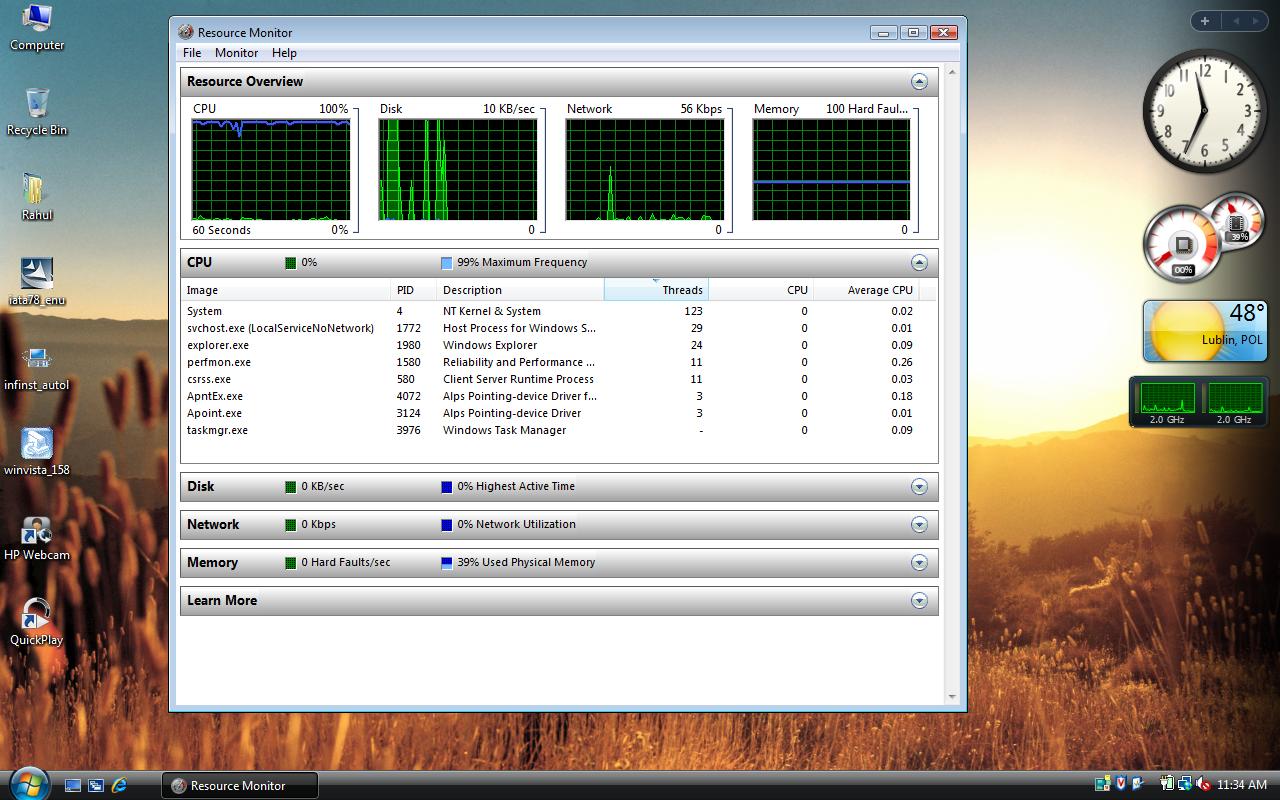Collapse the CPU section
The image size is (1280, 800).
click(x=919, y=263)
